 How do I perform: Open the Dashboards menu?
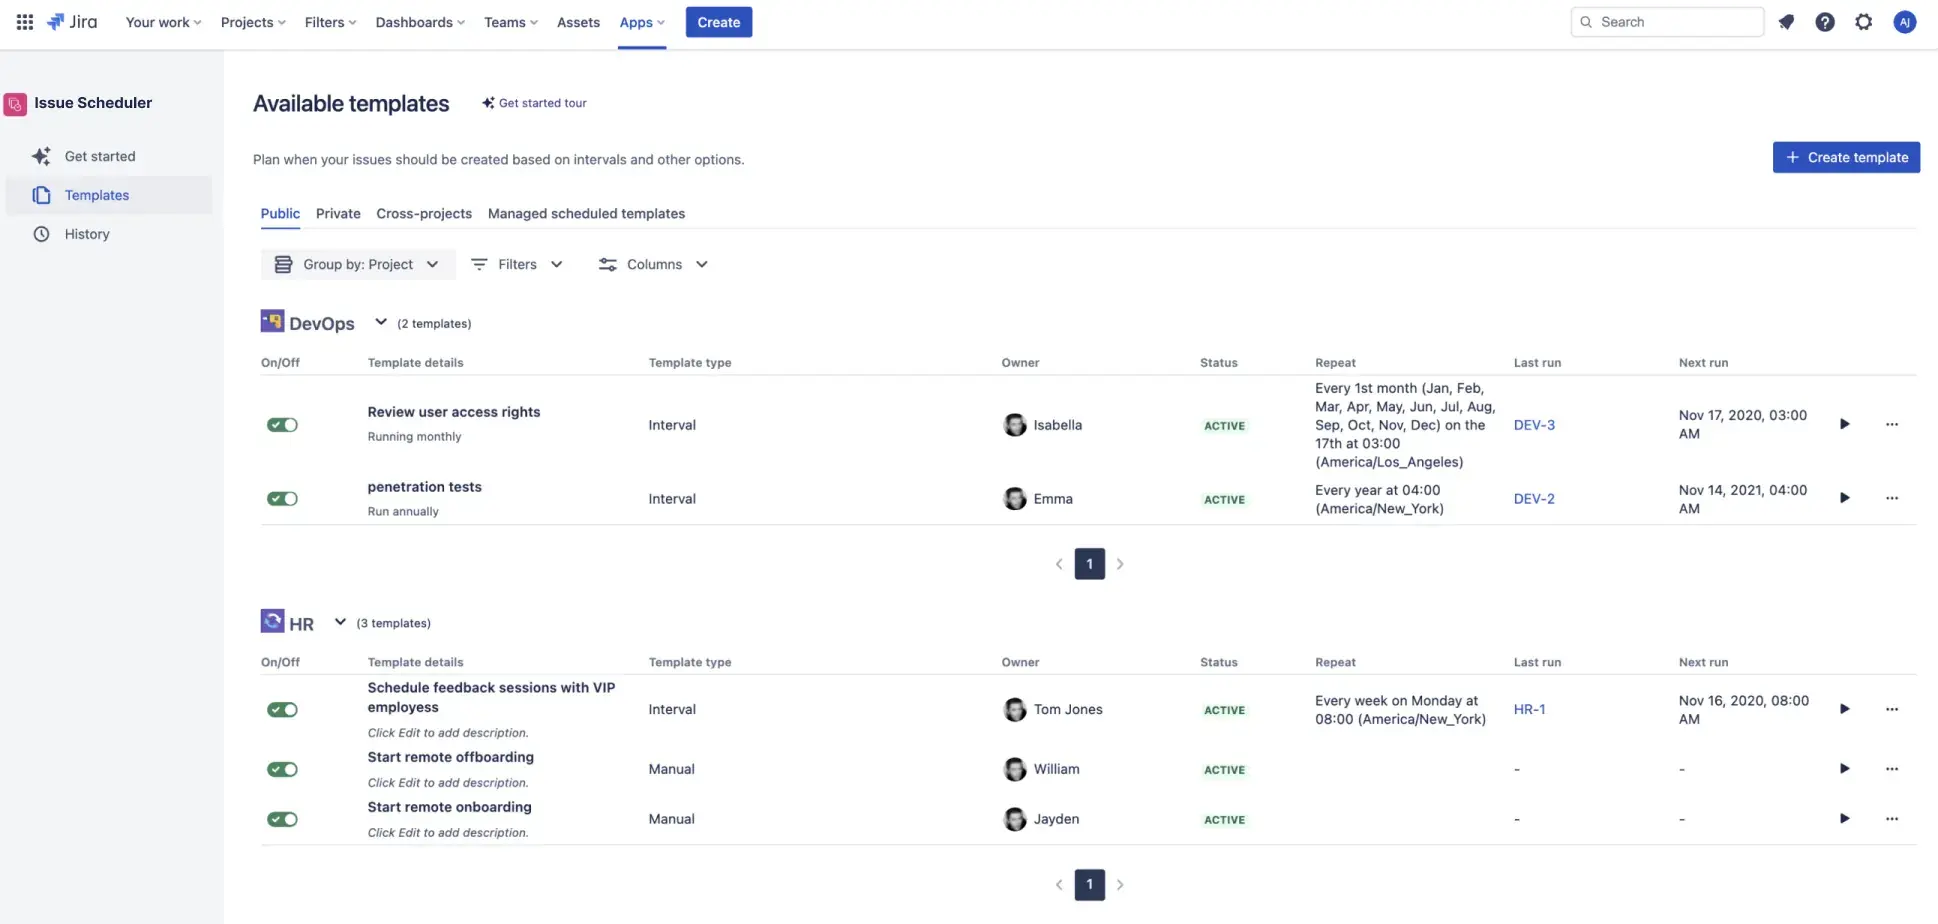(419, 21)
